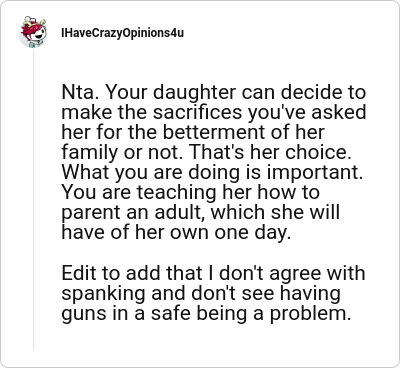Click the word "guns" in the last line

pyautogui.click(x=84, y=314)
